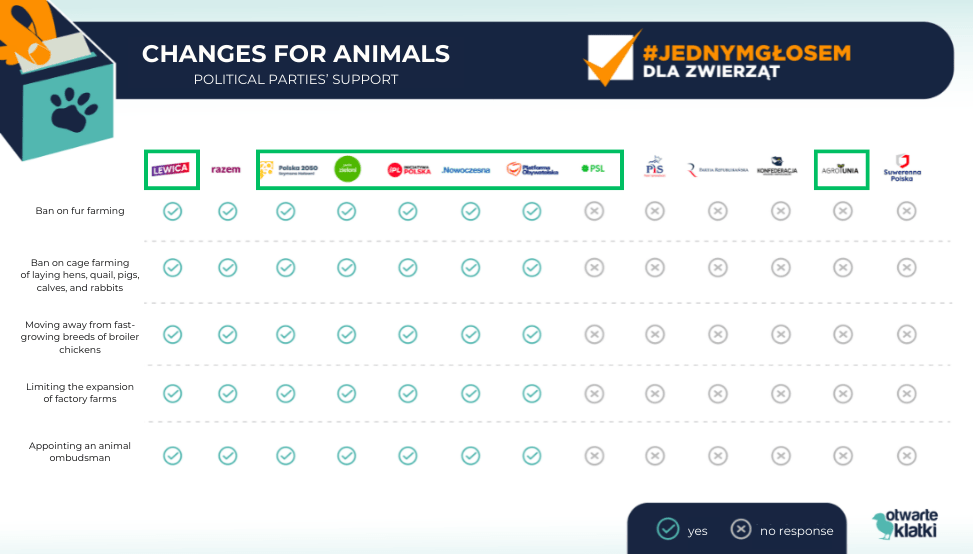Click the #JEDNYMGŁOSEM hashtag text
This screenshot has width=973, height=554.
click(x=747, y=53)
